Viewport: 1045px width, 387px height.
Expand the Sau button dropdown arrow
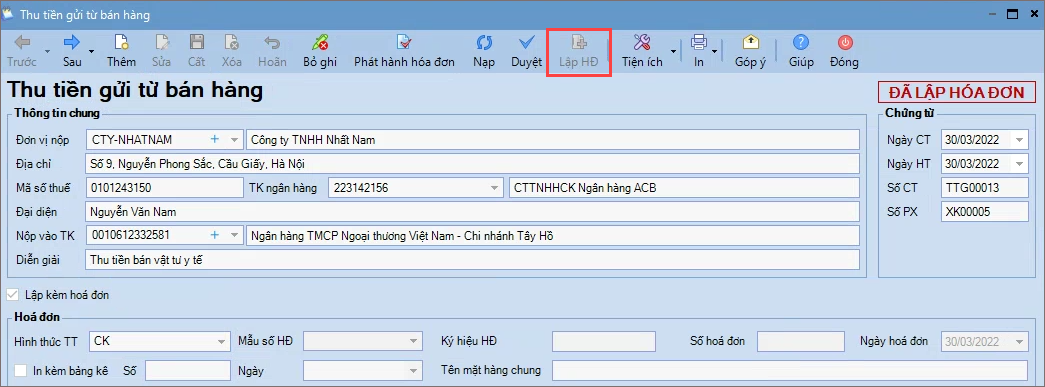point(91,51)
